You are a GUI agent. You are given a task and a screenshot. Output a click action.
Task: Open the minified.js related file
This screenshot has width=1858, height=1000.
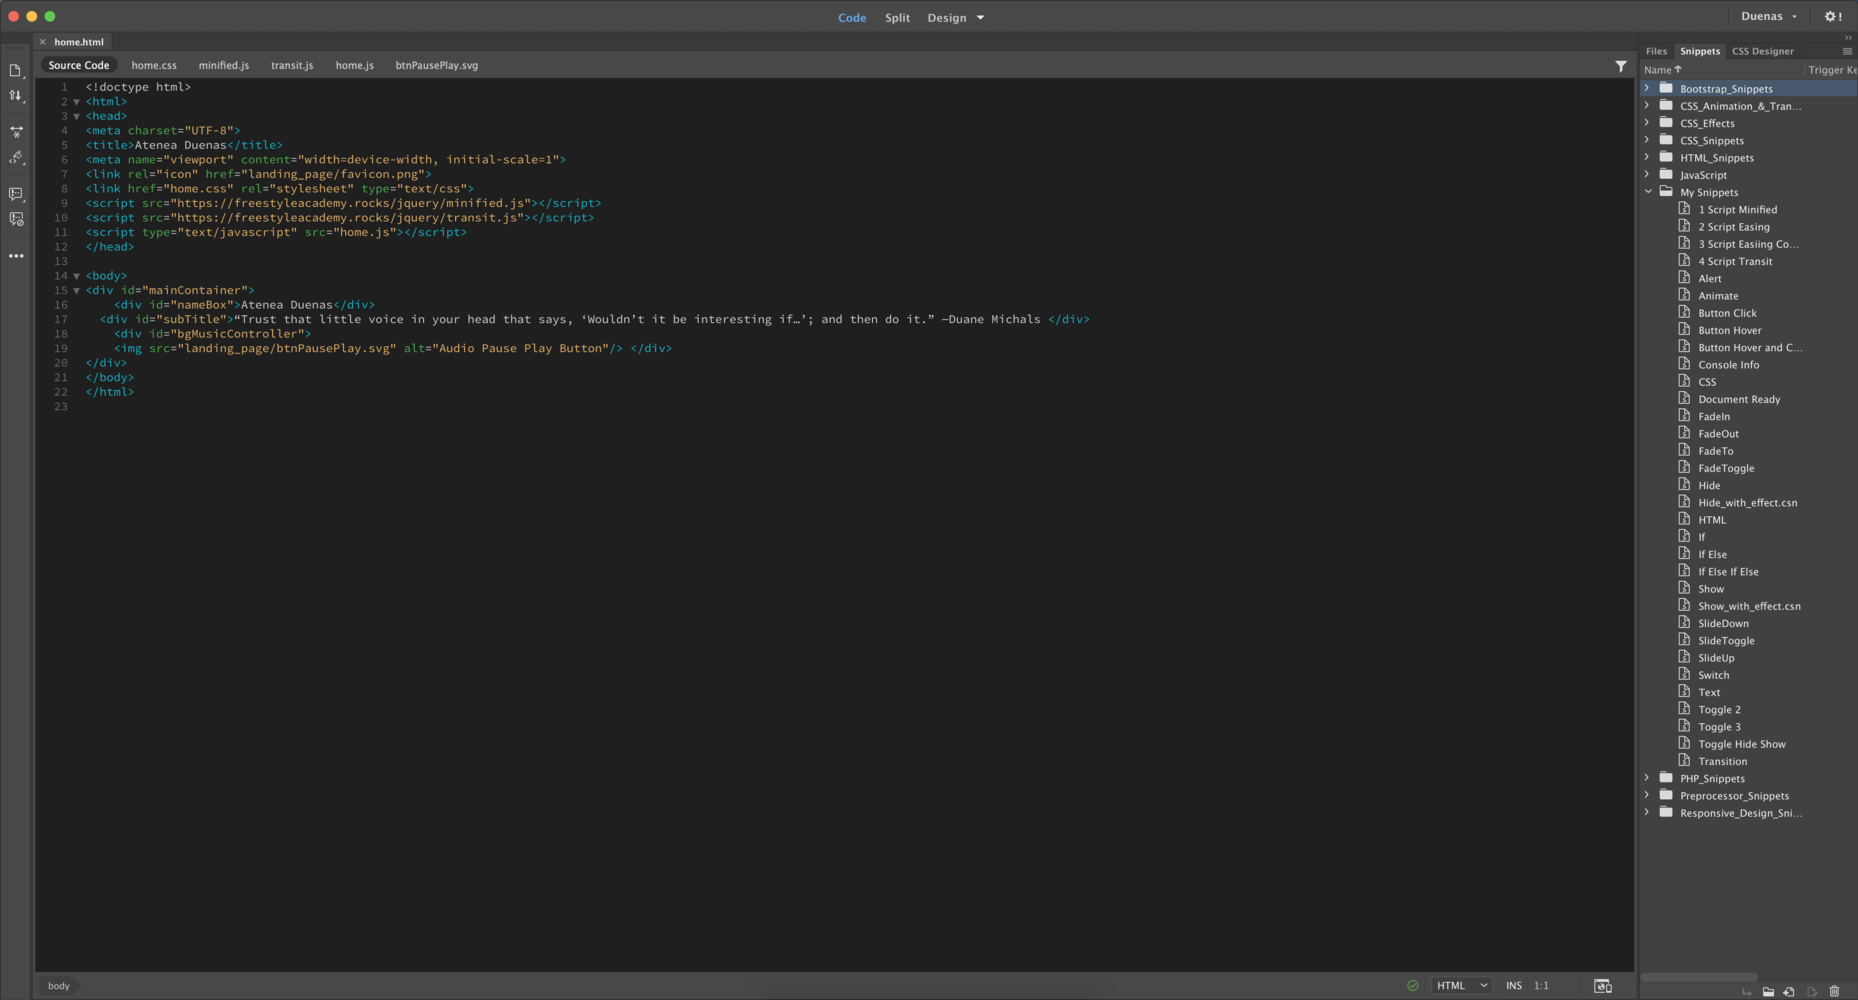click(224, 65)
